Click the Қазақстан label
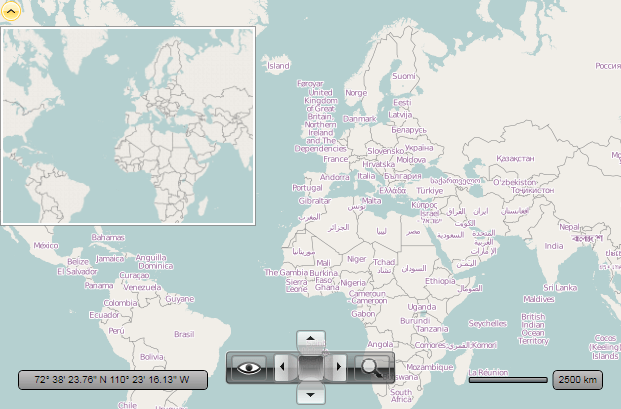This screenshot has width=621, height=409. 515,158
